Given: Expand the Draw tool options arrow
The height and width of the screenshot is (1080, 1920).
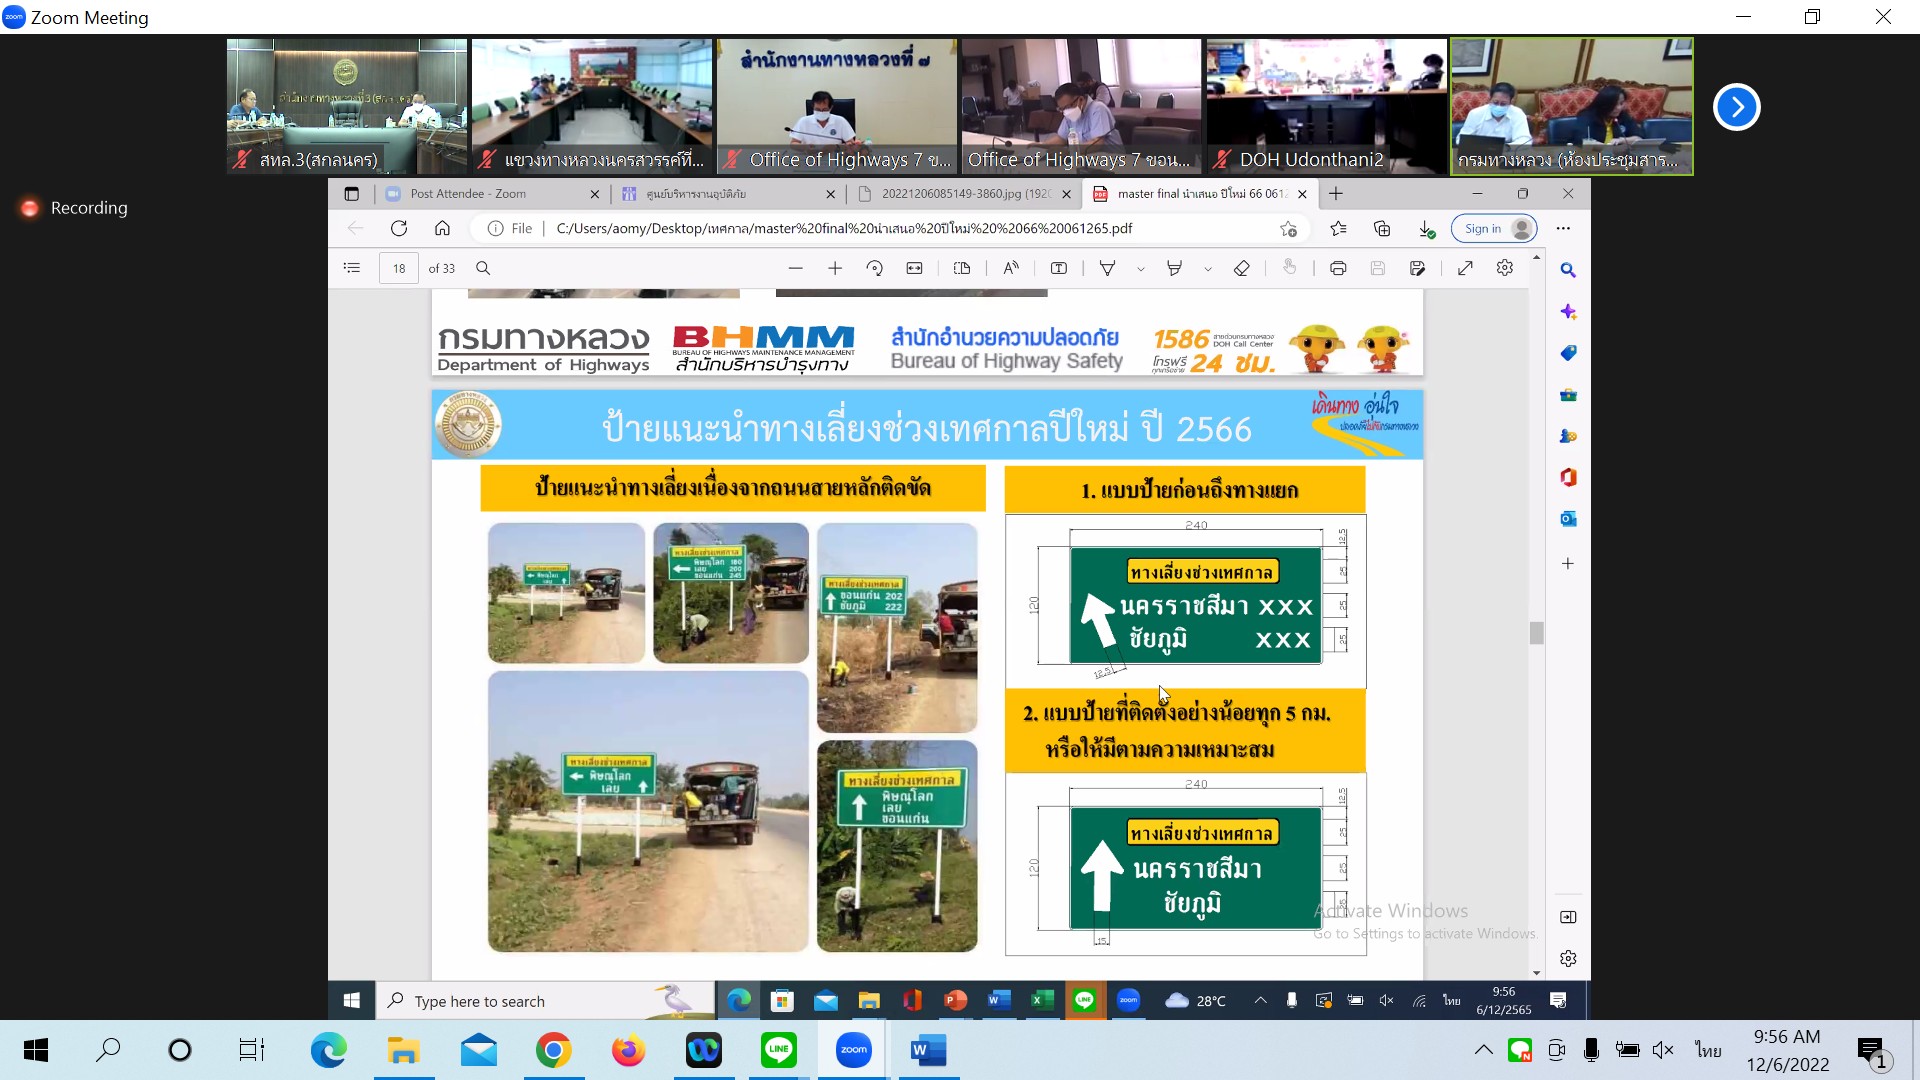Looking at the screenshot, I should pos(1141,269).
